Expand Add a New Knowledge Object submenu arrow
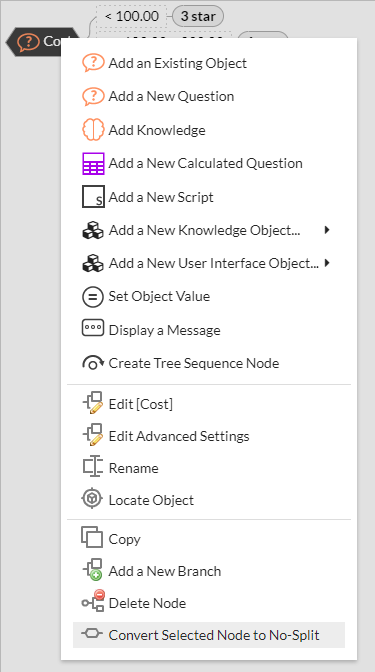Viewport: 375px width, 672px height. pyautogui.click(x=327, y=230)
